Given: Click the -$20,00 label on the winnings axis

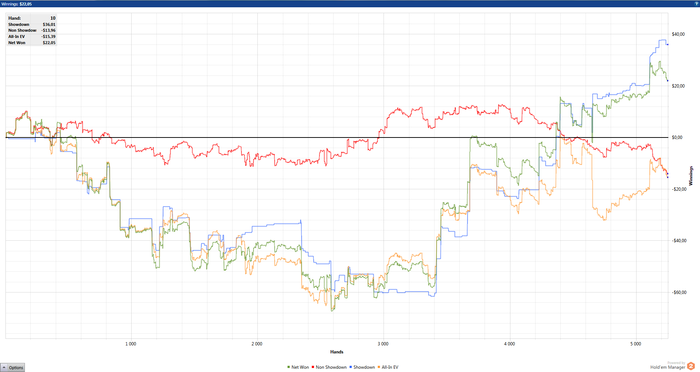Looking at the screenshot, I should (x=678, y=189).
